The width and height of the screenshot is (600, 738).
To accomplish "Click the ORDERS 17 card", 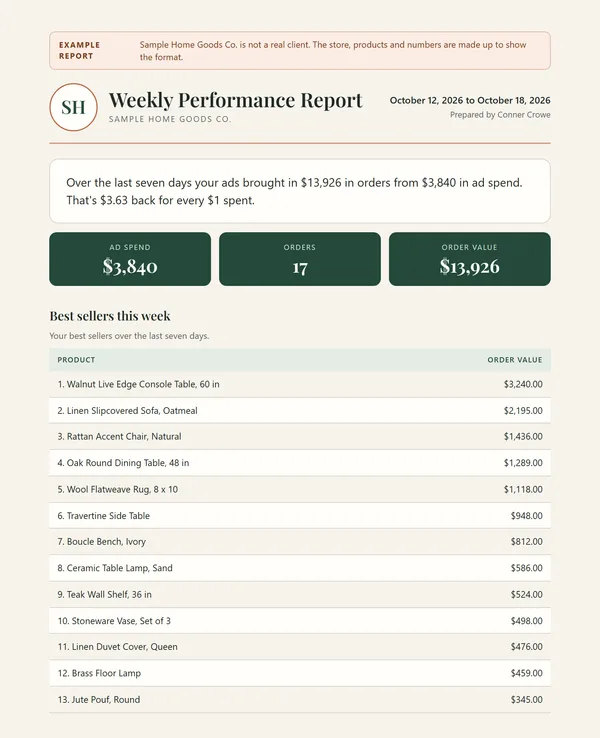I will (300, 259).
